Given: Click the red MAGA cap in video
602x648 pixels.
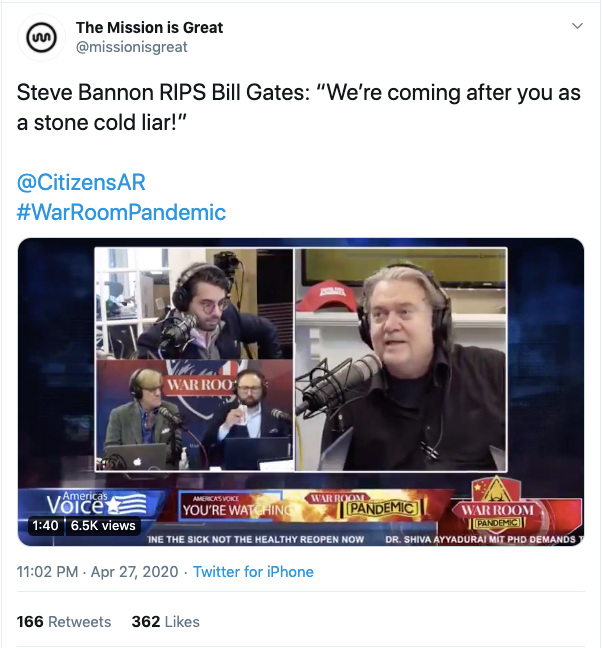Looking at the screenshot, I should (x=326, y=296).
